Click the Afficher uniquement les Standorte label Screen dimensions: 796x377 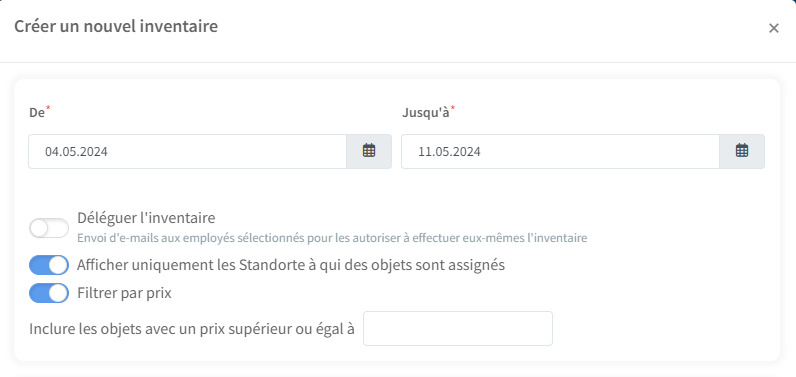pyautogui.click(x=291, y=265)
